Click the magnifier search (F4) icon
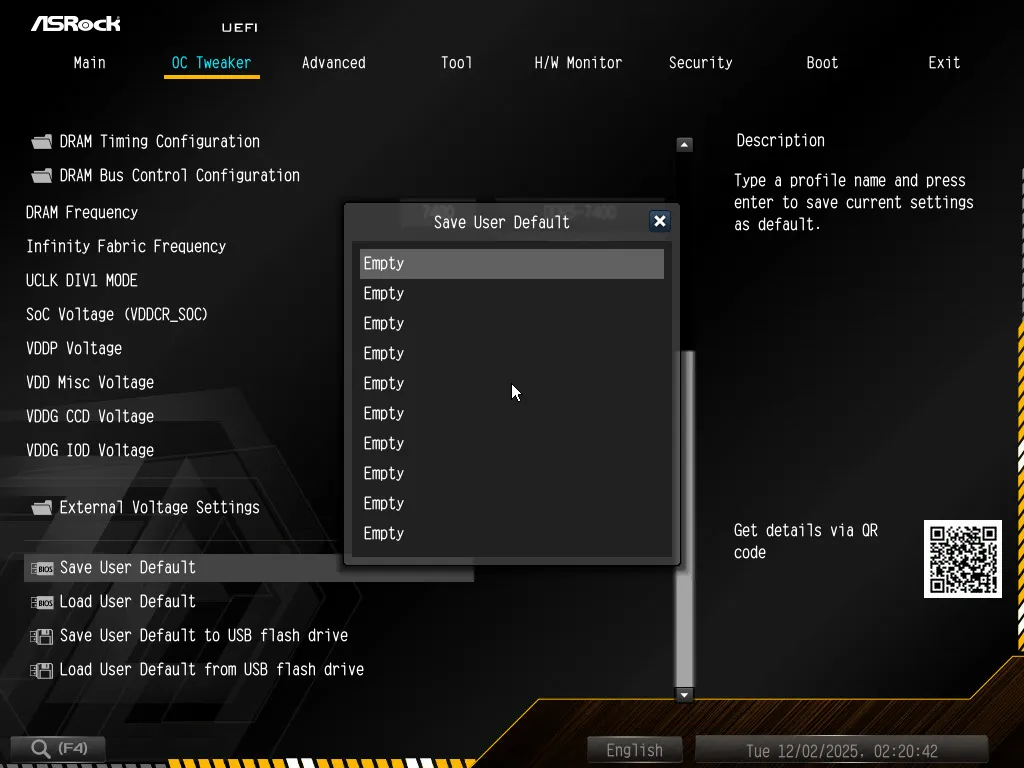 41,748
